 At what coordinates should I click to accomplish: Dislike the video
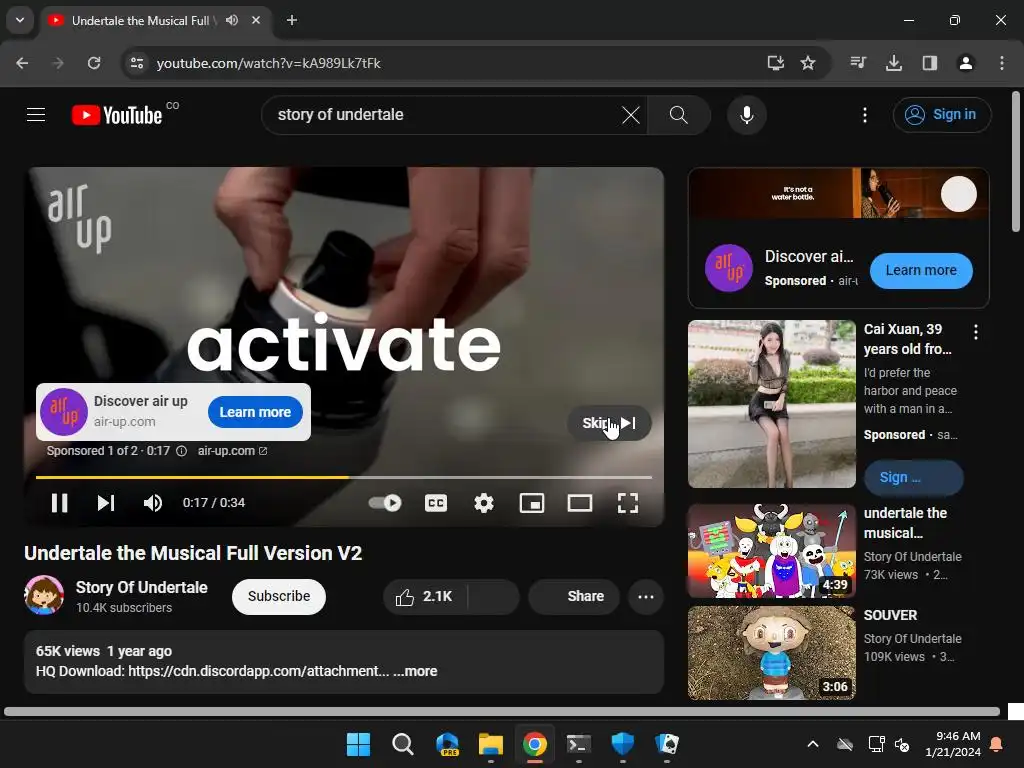pos(494,596)
